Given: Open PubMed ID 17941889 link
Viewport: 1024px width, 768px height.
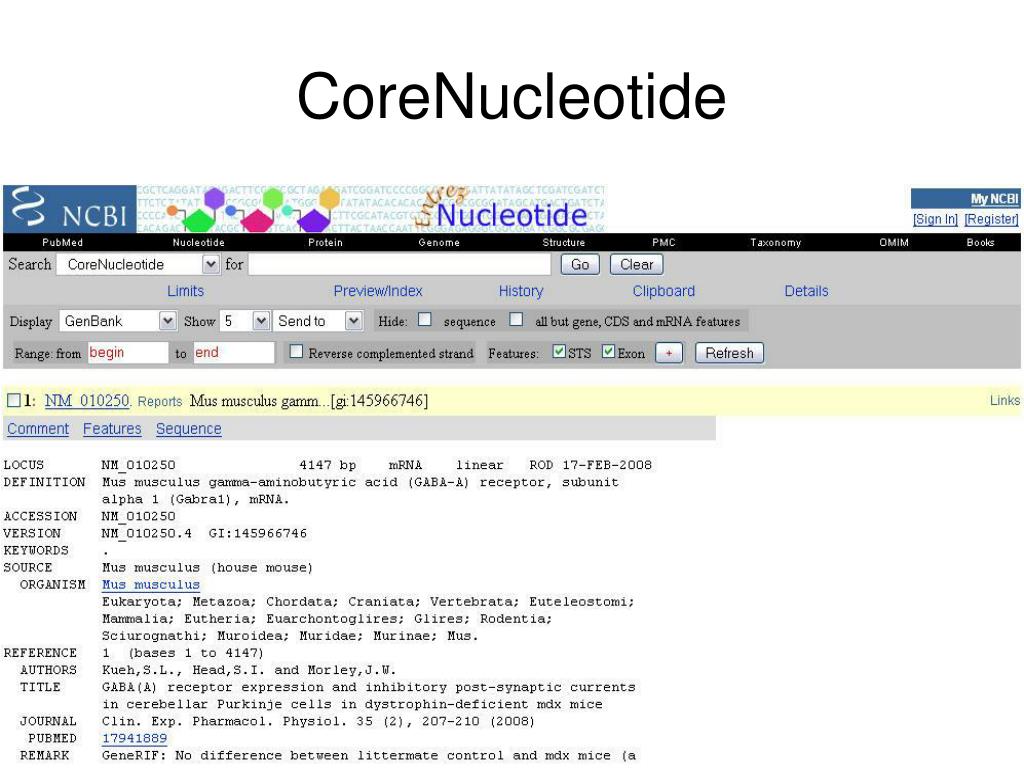Looking at the screenshot, I should pyautogui.click(x=135, y=738).
